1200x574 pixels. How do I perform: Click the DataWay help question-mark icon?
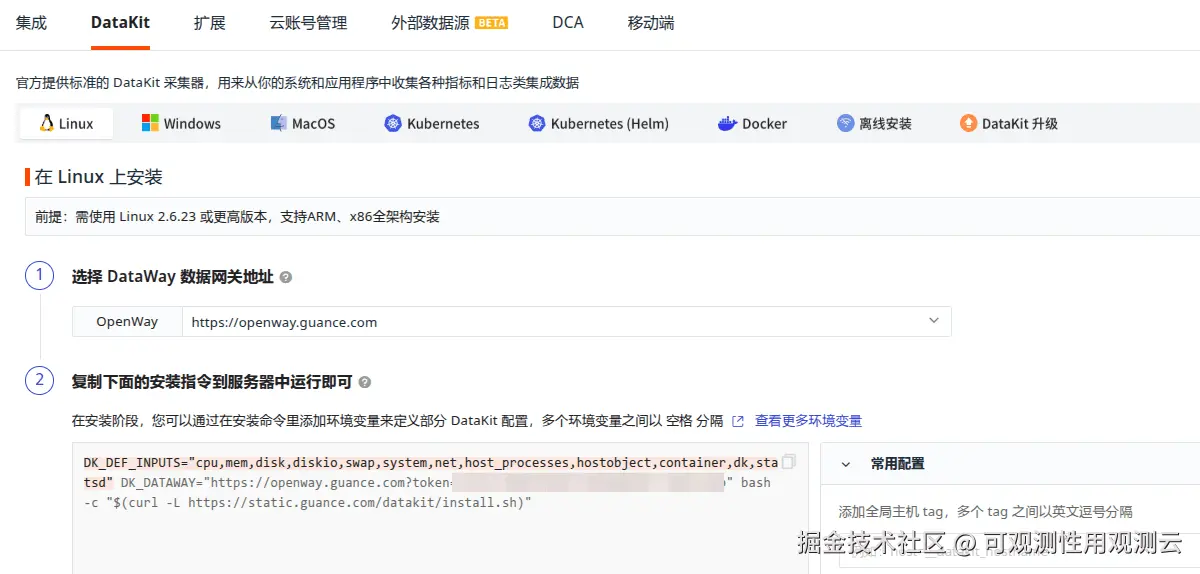pos(286,277)
